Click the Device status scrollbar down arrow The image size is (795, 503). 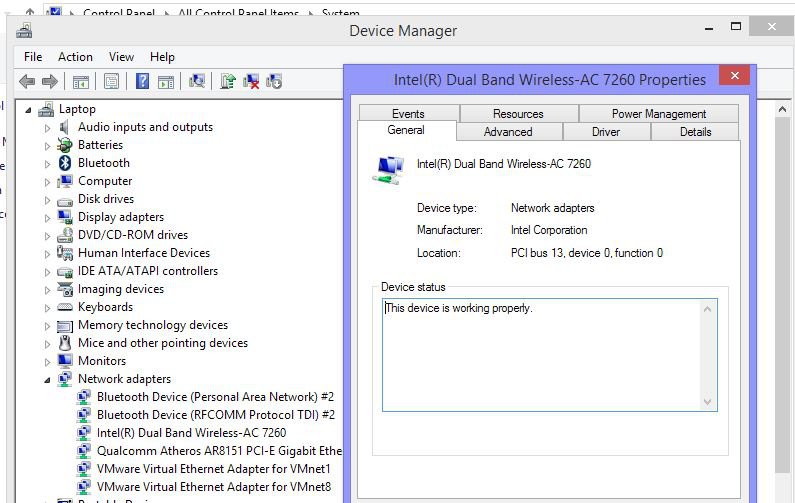click(708, 402)
